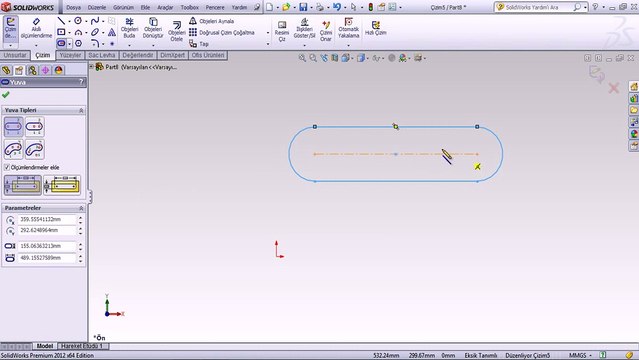The image size is (639, 360).
Task: Open Akıllı ölçümlendirme dropdown arrow
Action: 36,45
